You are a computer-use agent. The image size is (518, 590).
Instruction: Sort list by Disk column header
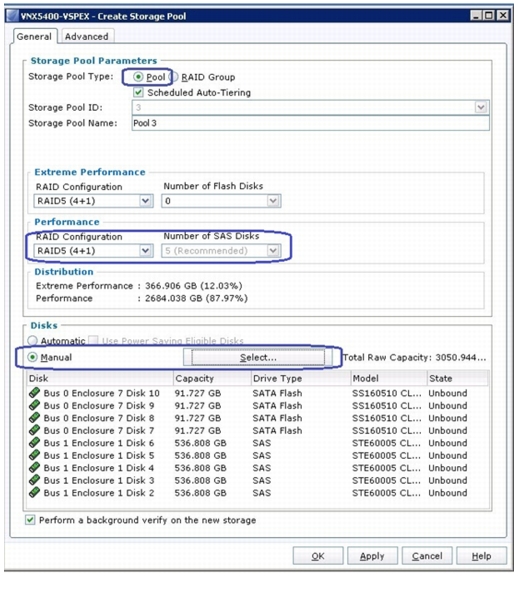[100, 378]
